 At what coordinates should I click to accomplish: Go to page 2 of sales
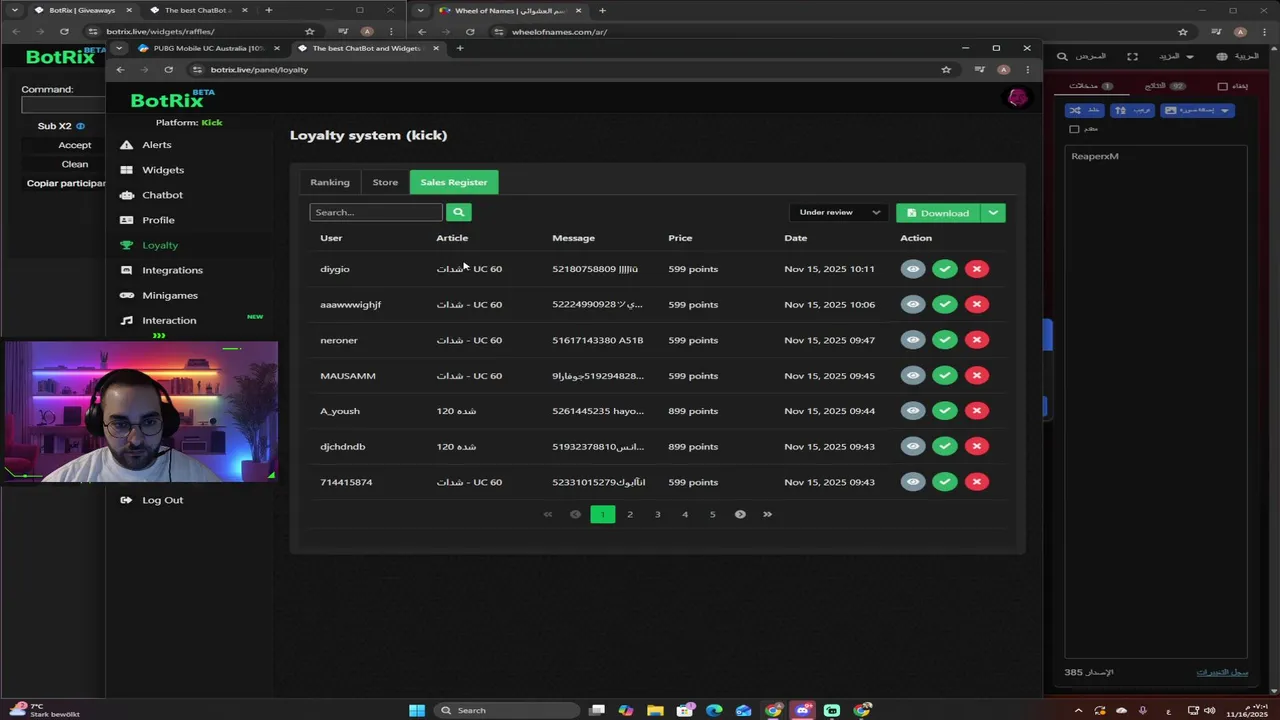630,514
